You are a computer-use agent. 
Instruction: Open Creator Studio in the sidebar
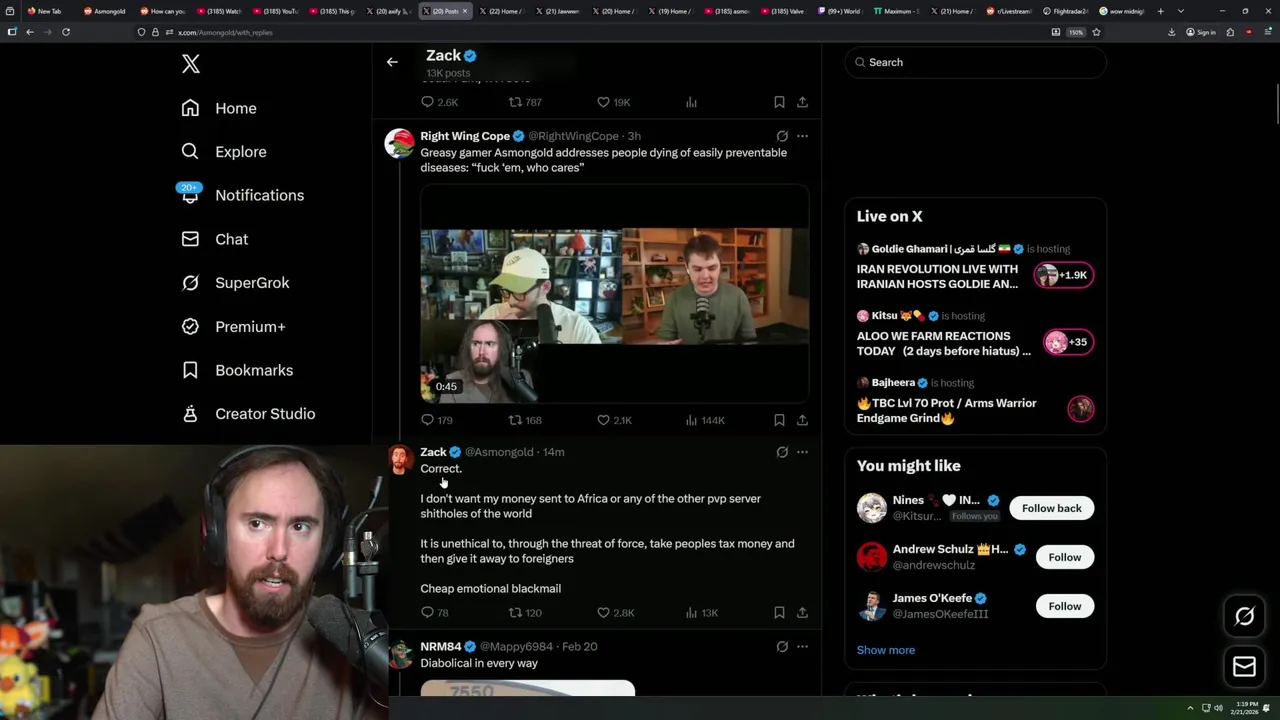point(248,414)
